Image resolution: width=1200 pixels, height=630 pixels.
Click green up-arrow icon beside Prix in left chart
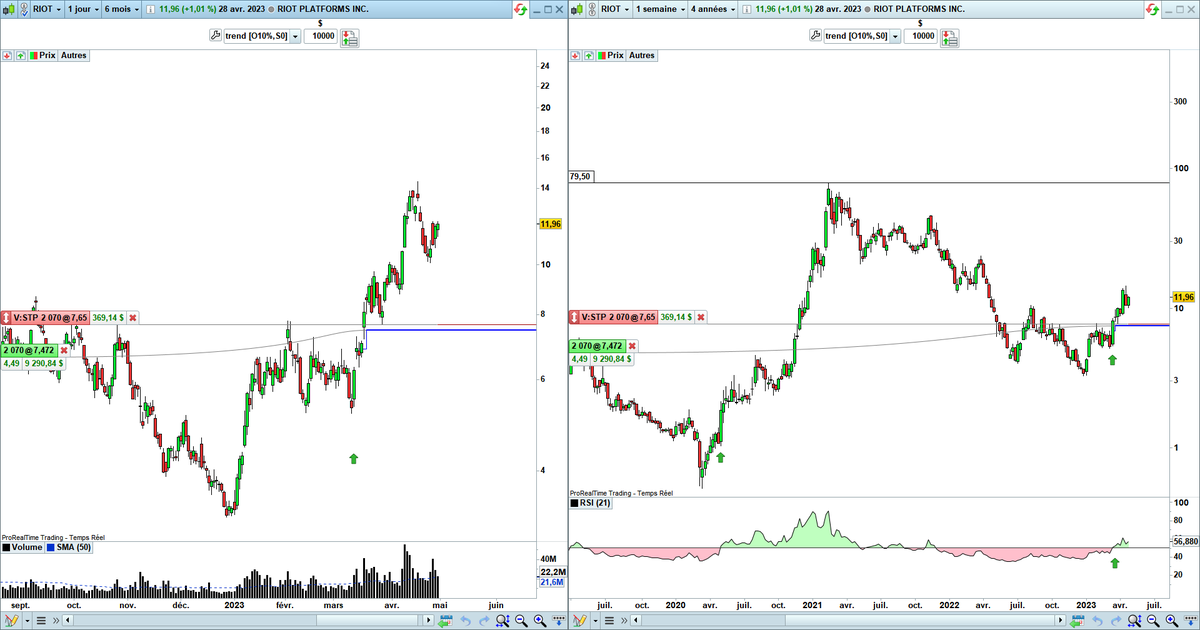tap(21, 55)
